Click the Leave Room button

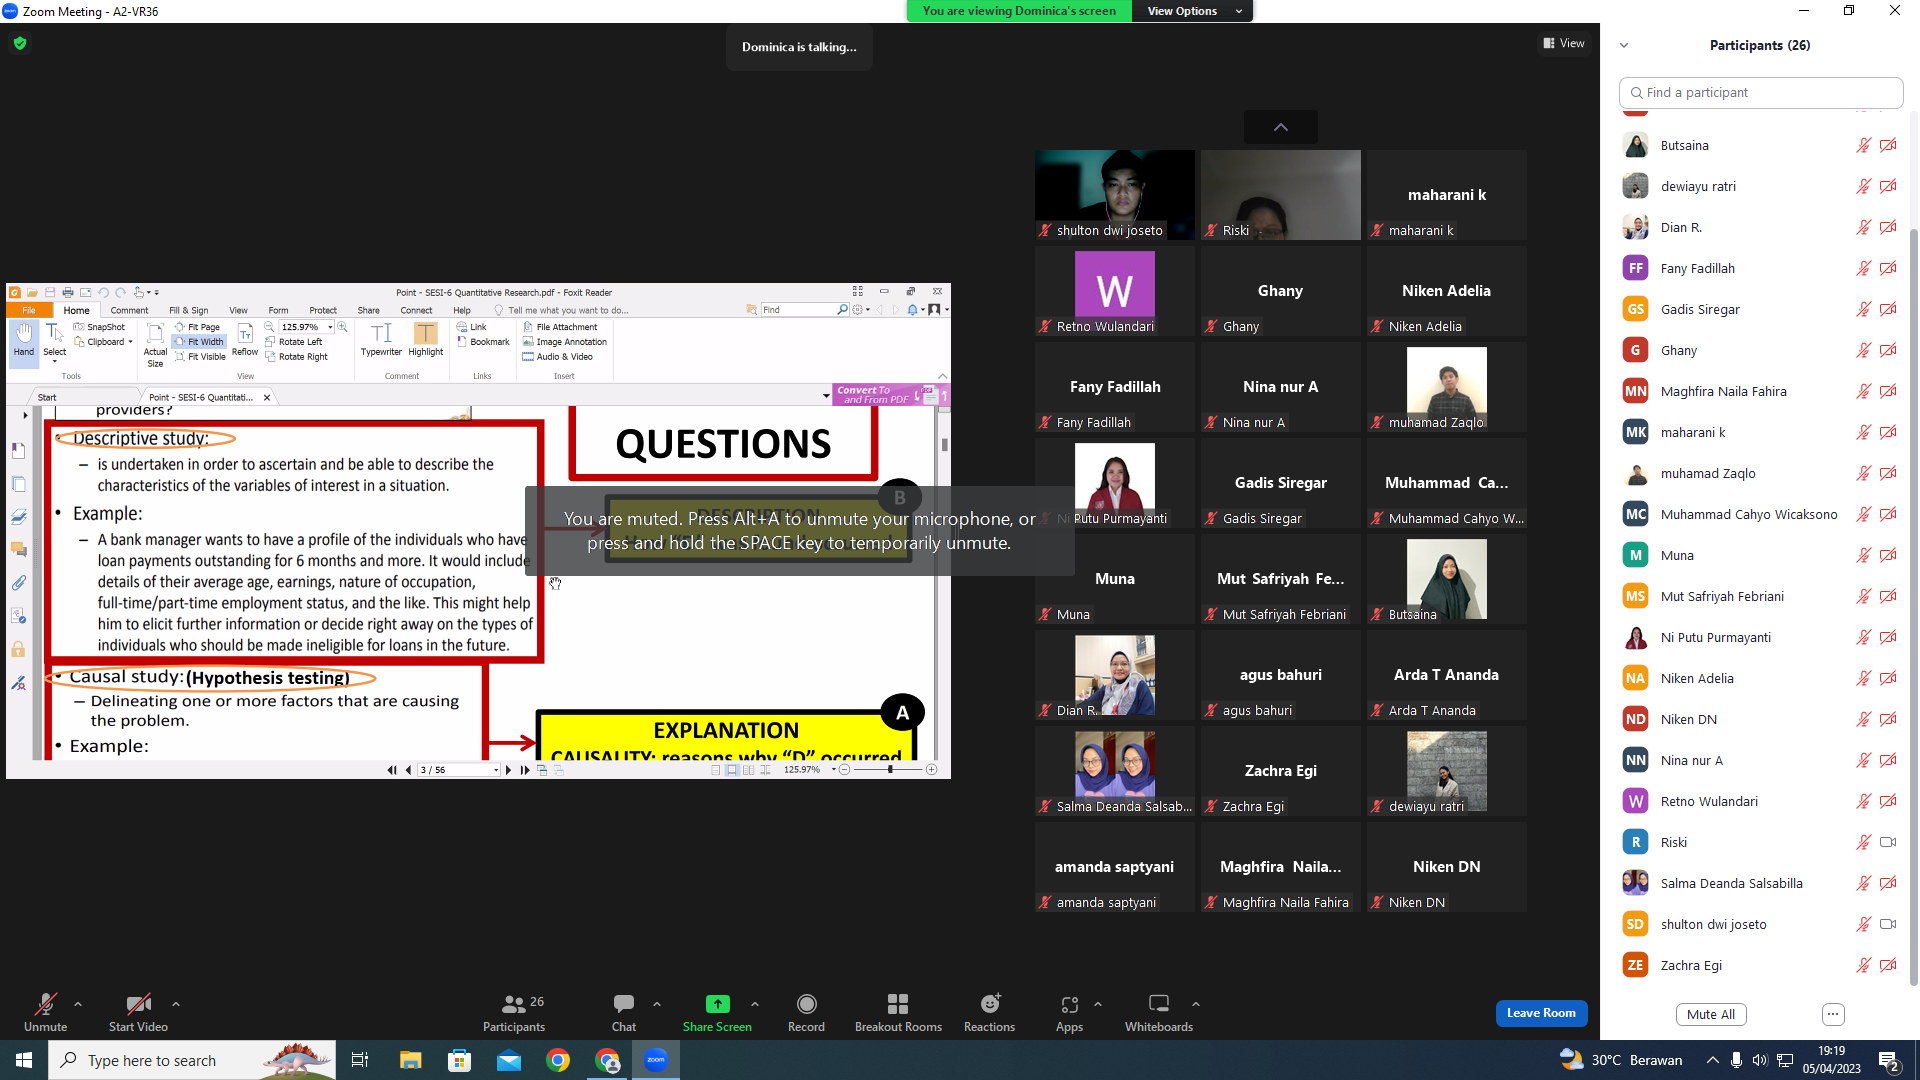pyautogui.click(x=1541, y=1013)
